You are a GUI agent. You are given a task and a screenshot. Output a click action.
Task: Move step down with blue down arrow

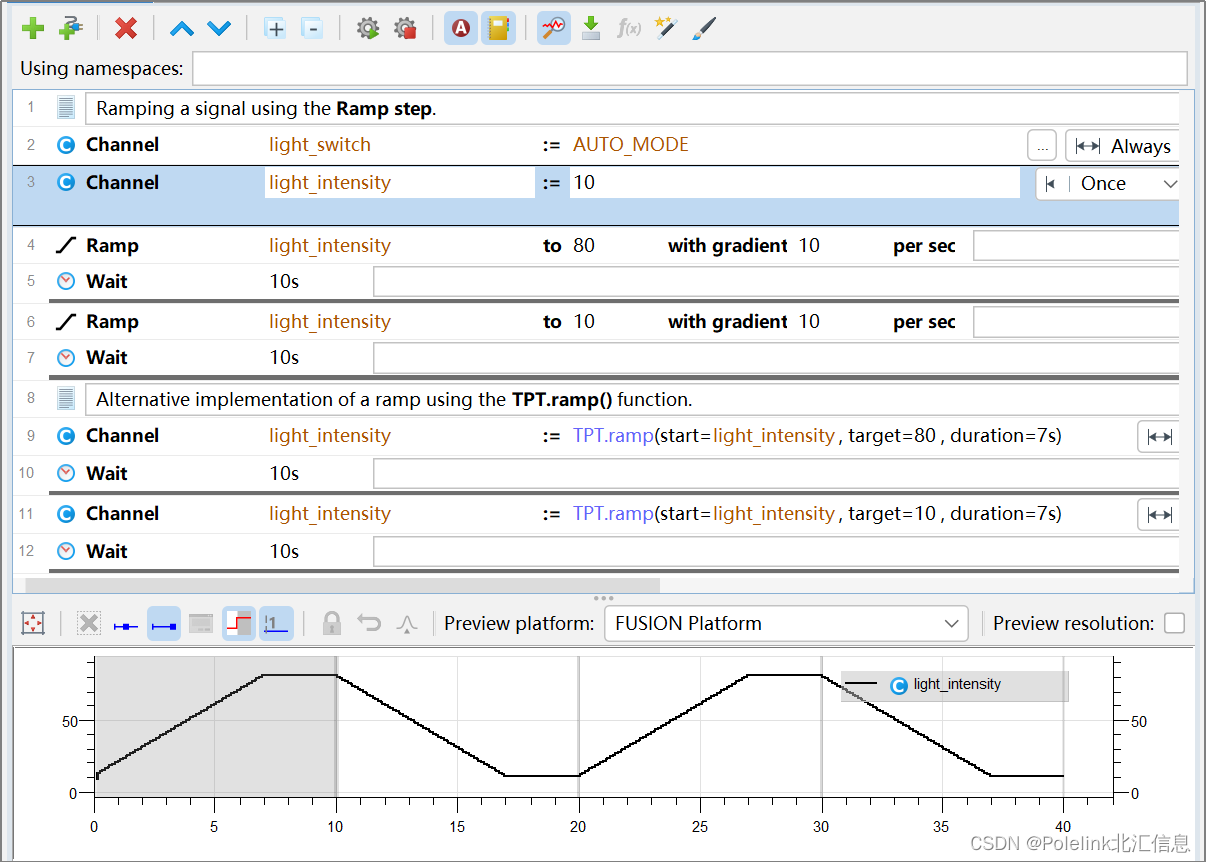click(219, 28)
